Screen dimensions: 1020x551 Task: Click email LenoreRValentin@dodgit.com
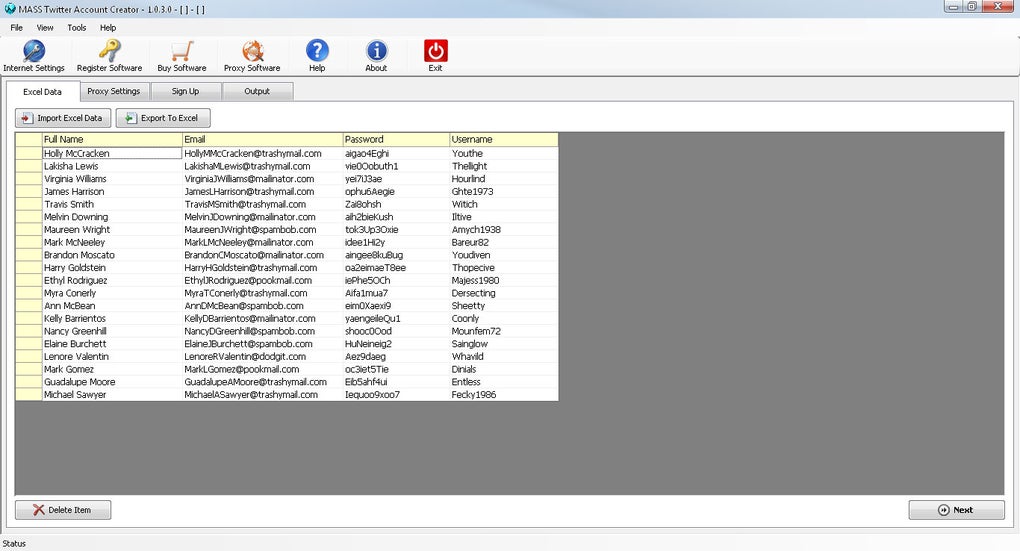tap(262, 356)
